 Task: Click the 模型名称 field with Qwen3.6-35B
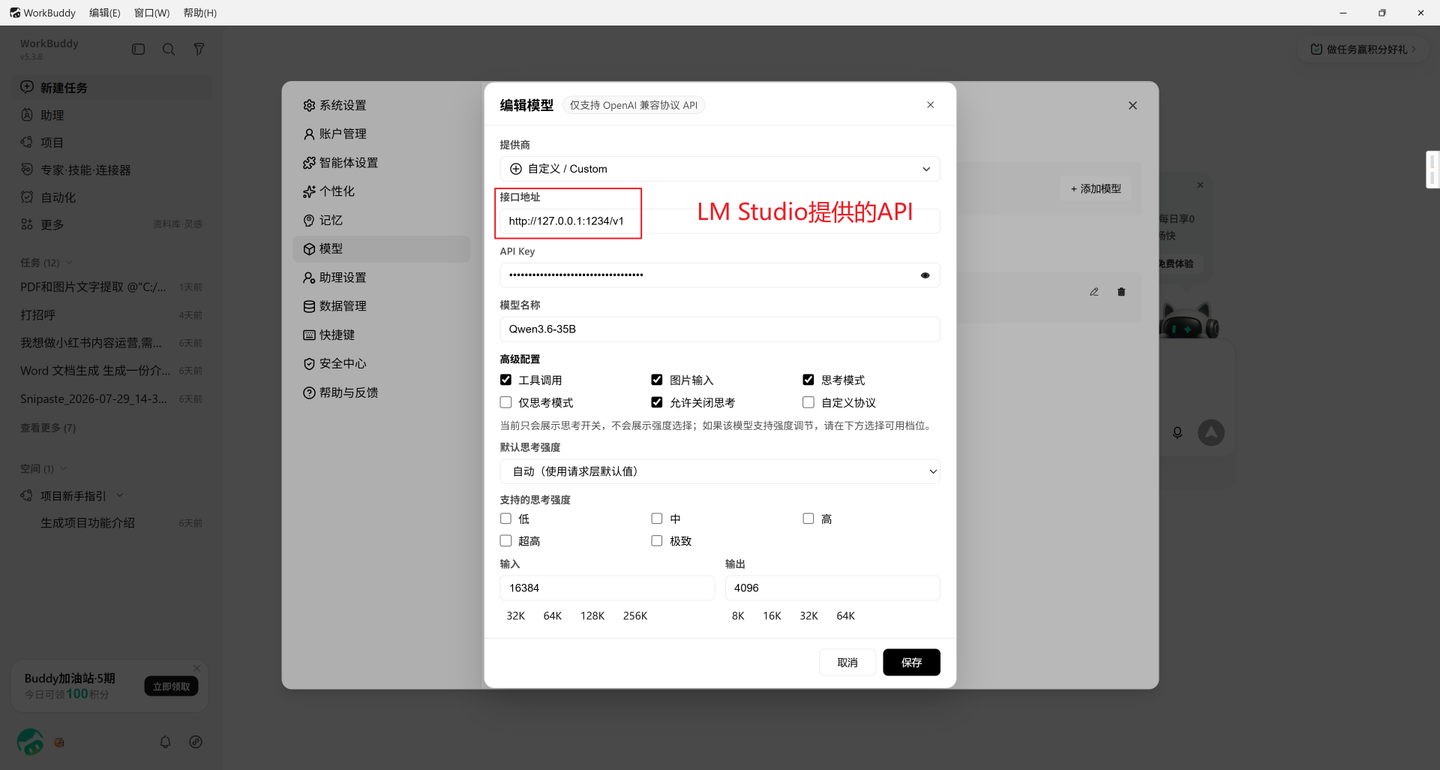pyautogui.click(x=720, y=329)
